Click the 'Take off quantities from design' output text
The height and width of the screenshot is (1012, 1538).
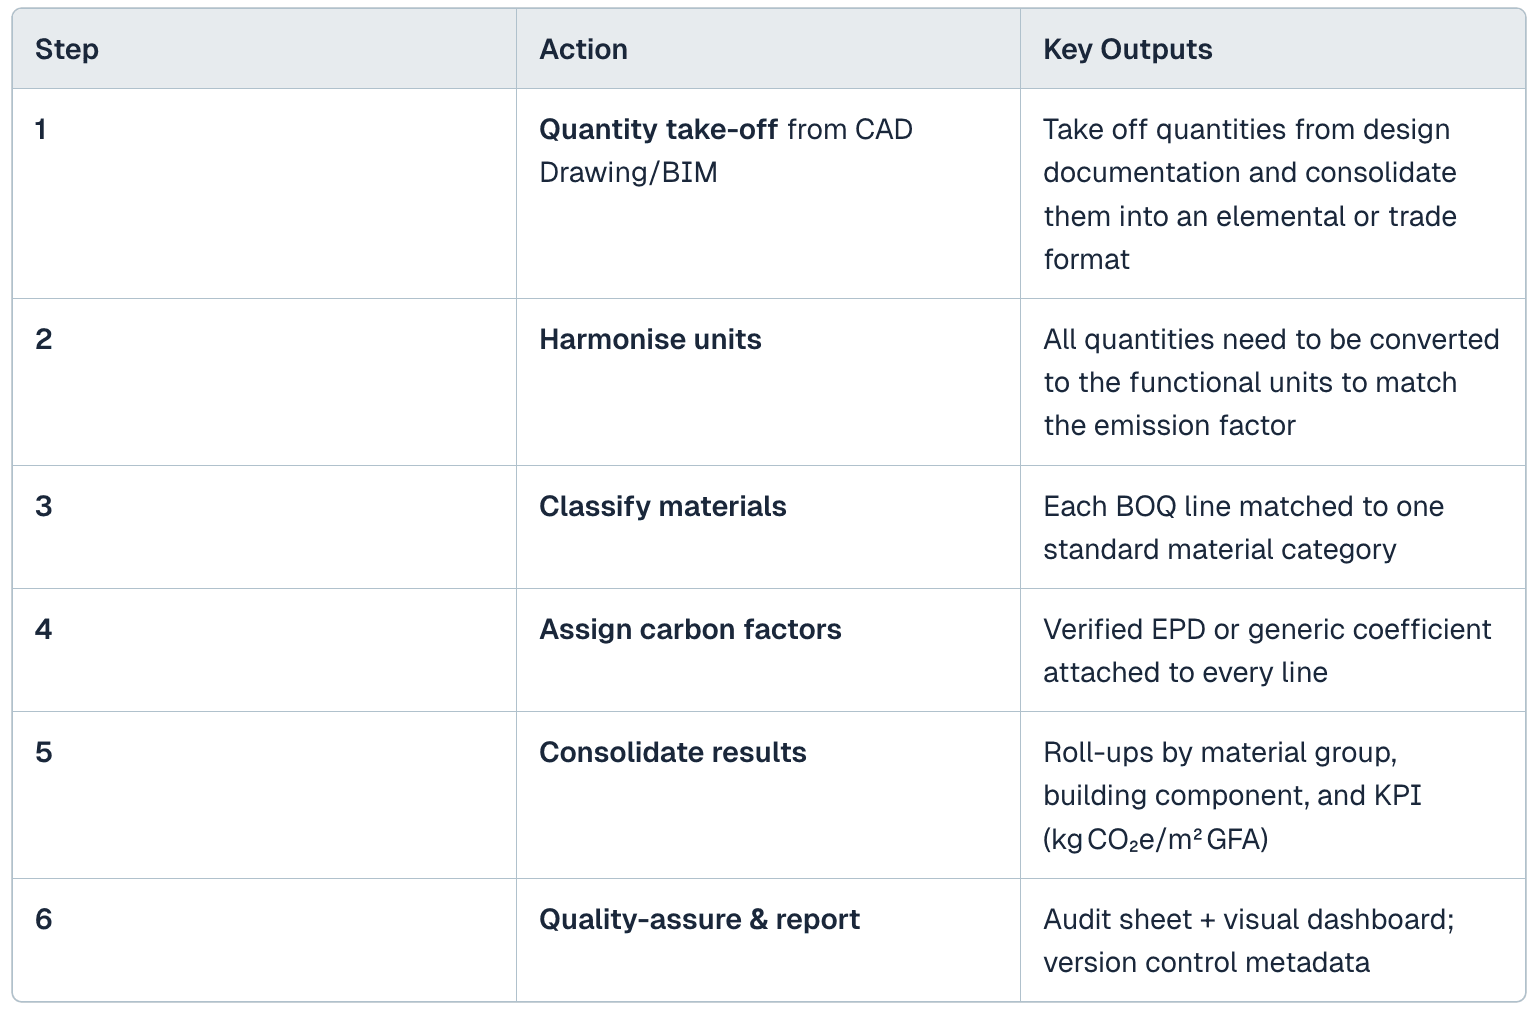[x=1246, y=129]
